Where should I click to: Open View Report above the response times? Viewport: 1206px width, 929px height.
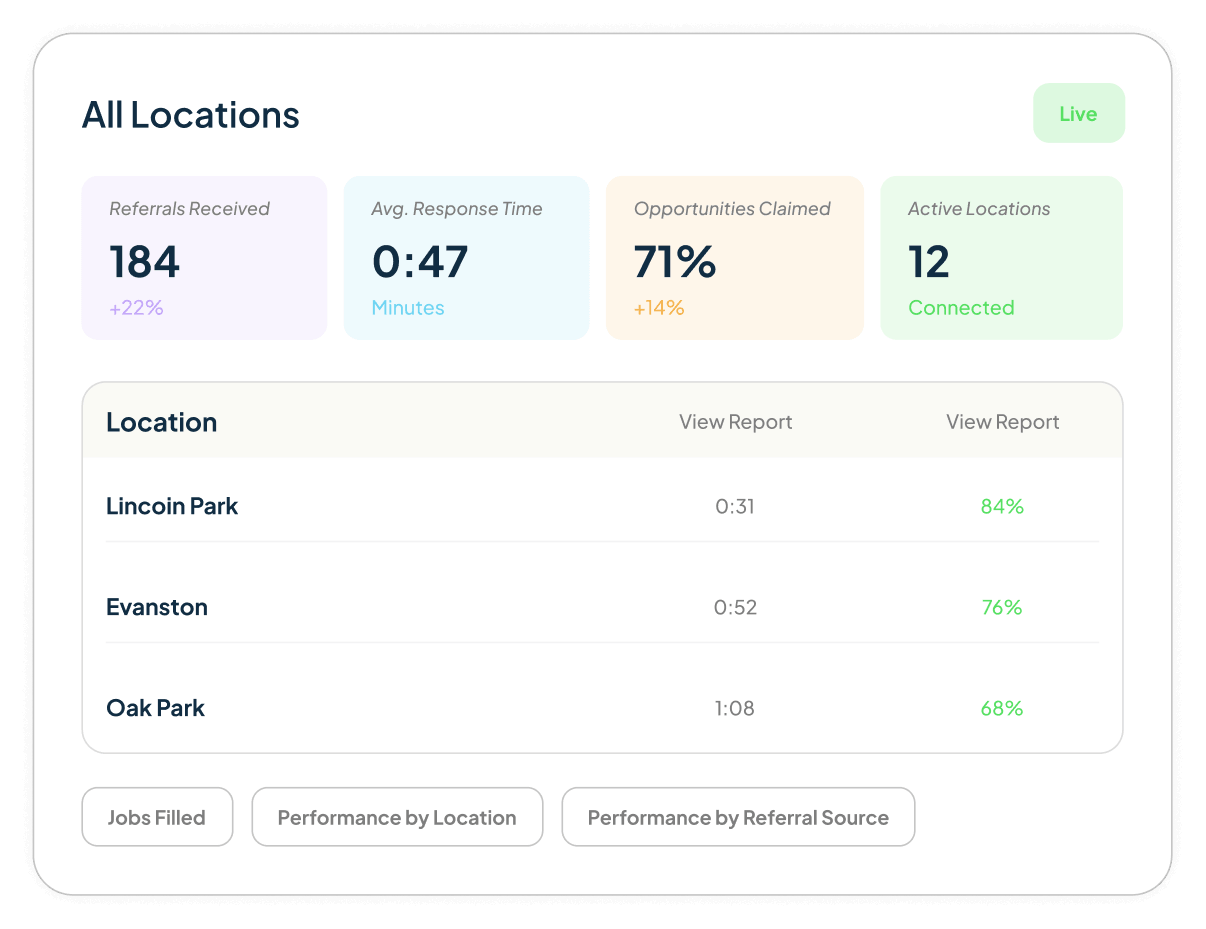tap(736, 422)
